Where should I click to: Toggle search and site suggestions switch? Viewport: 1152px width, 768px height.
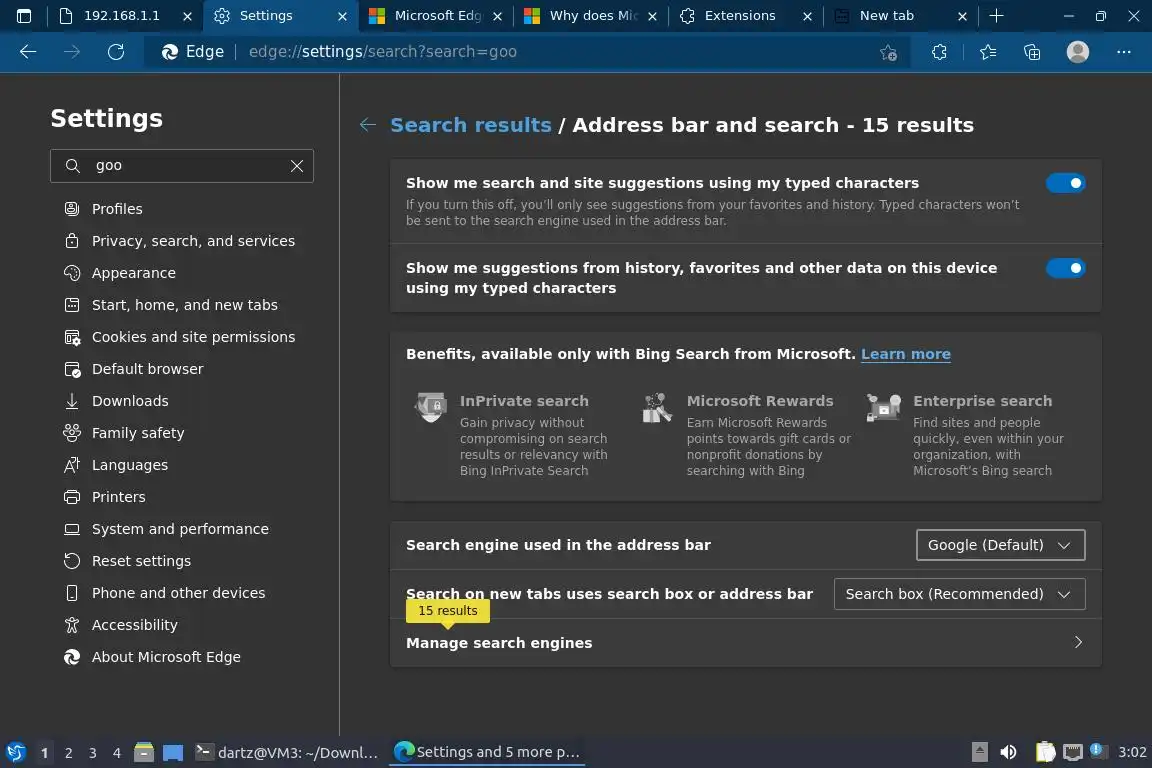pos(1065,183)
